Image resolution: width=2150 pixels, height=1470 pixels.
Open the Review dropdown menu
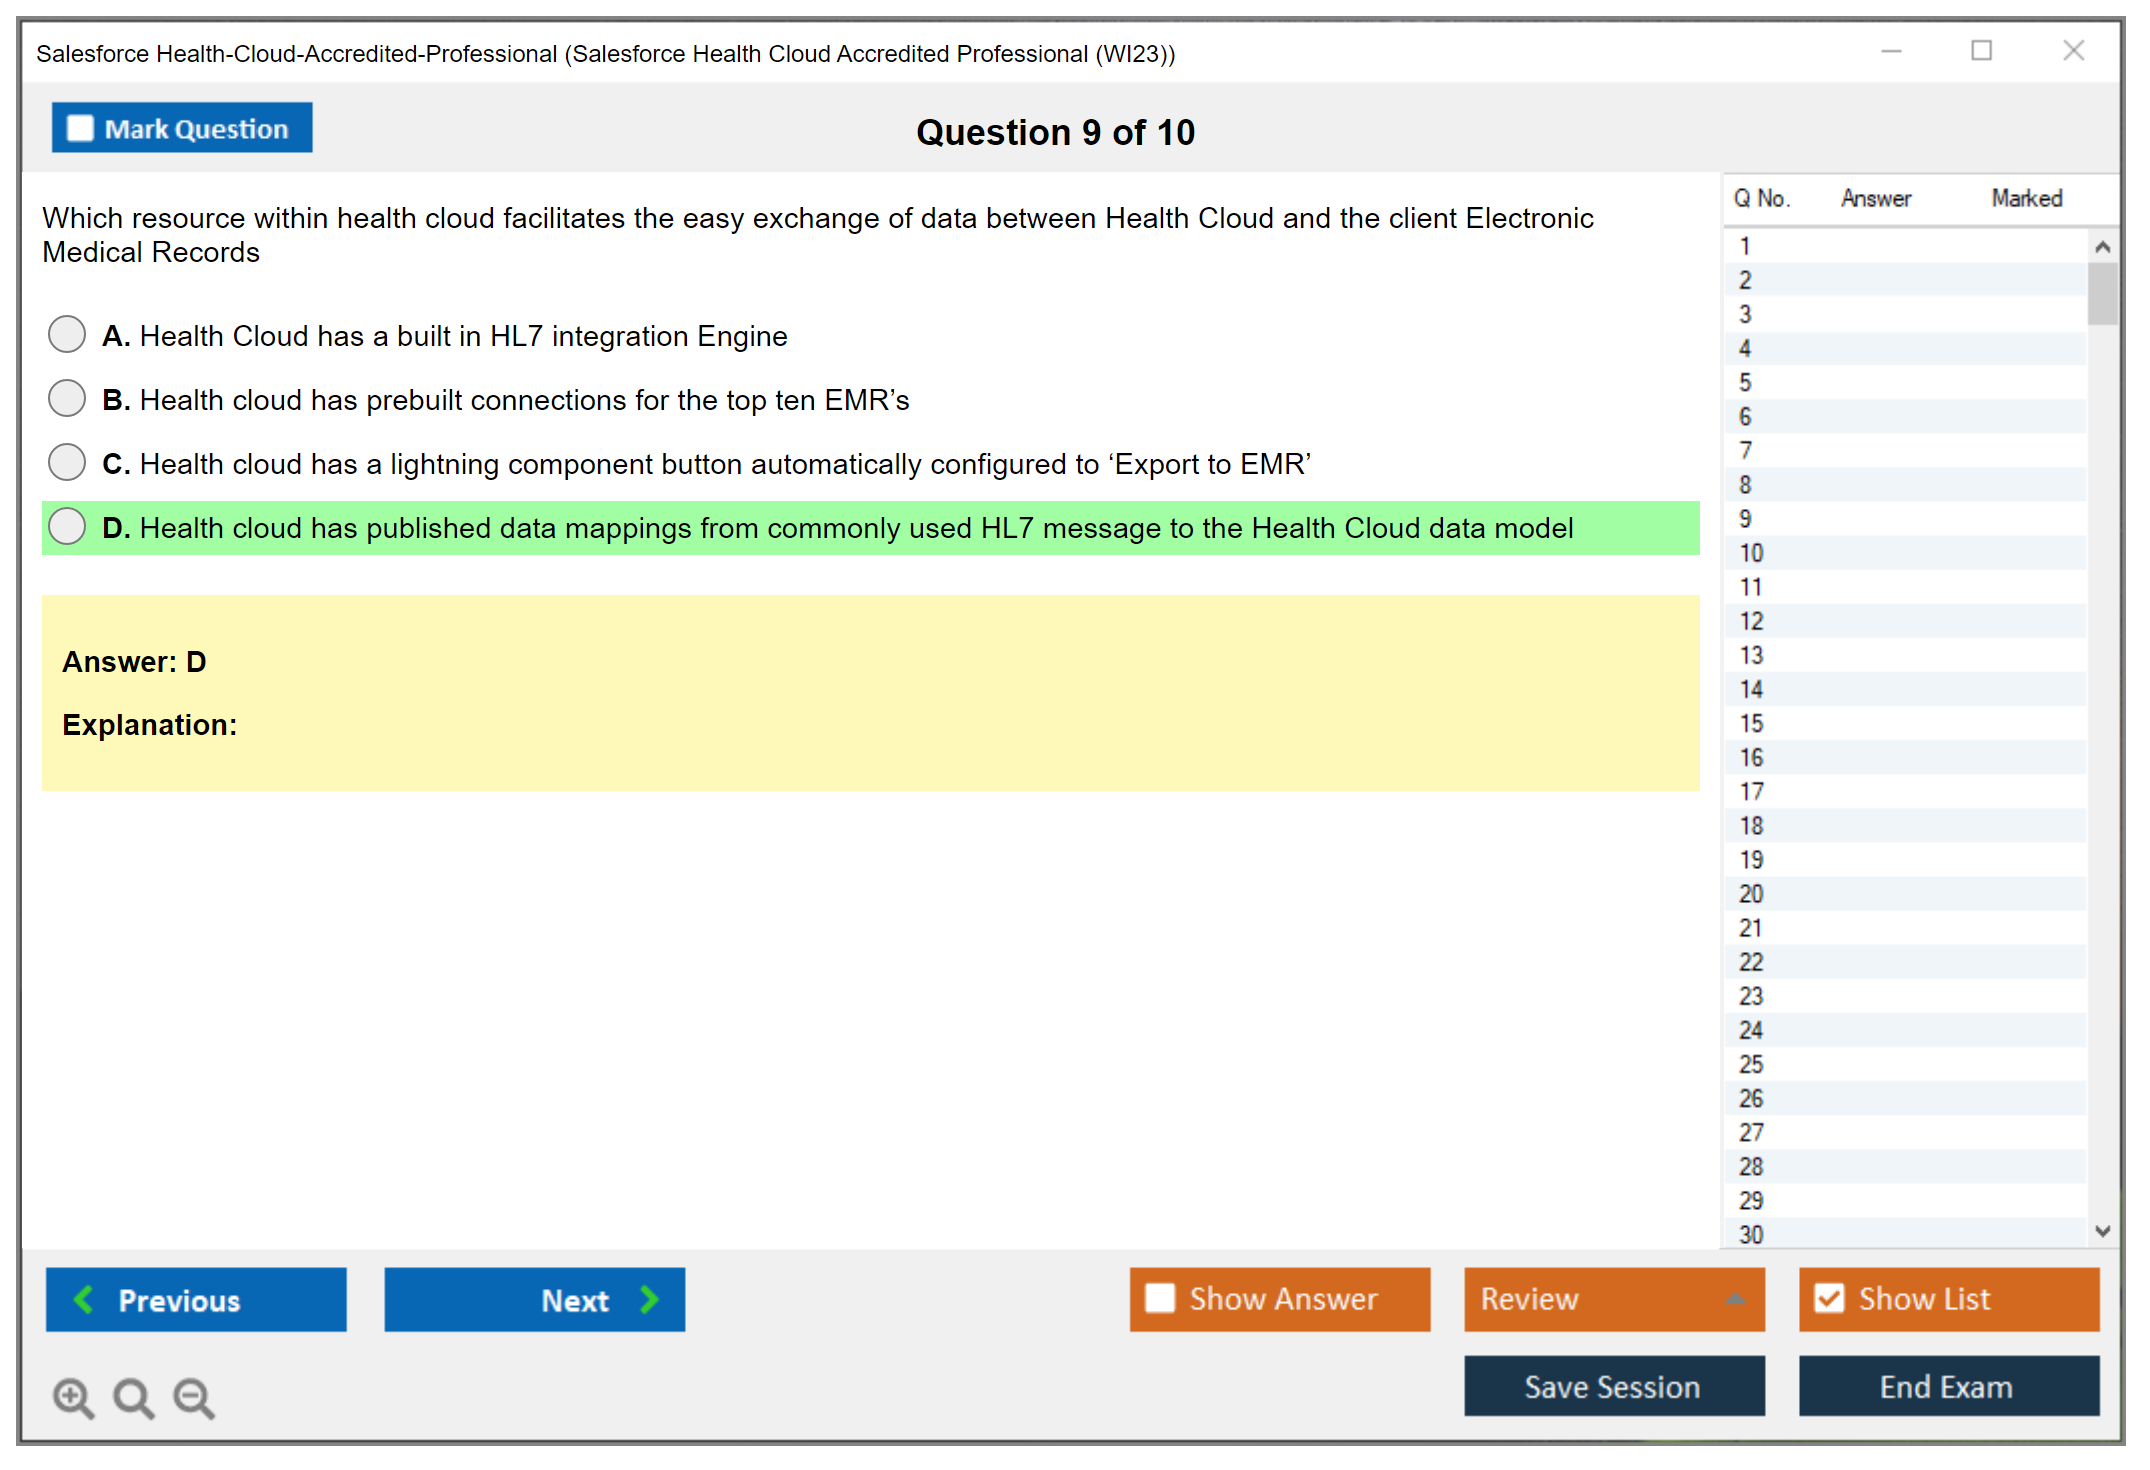point(1735,1298)
